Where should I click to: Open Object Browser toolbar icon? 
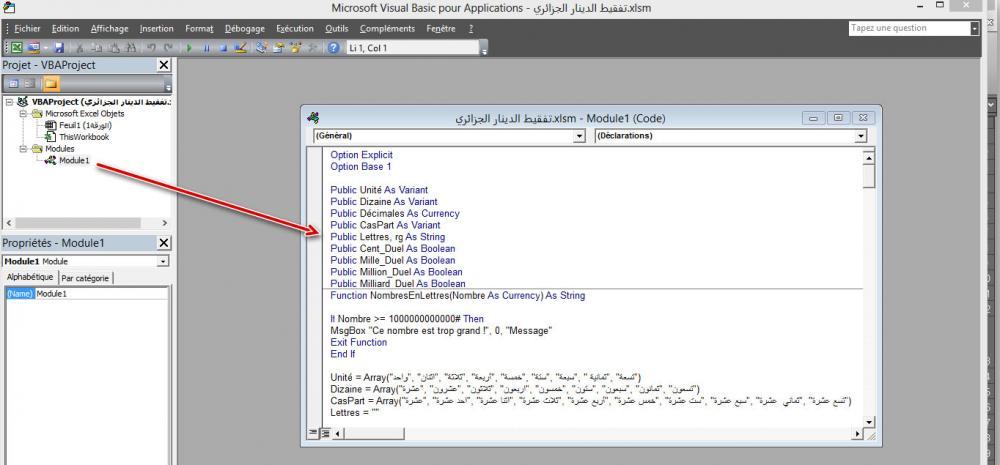click(x=296, y=48)
